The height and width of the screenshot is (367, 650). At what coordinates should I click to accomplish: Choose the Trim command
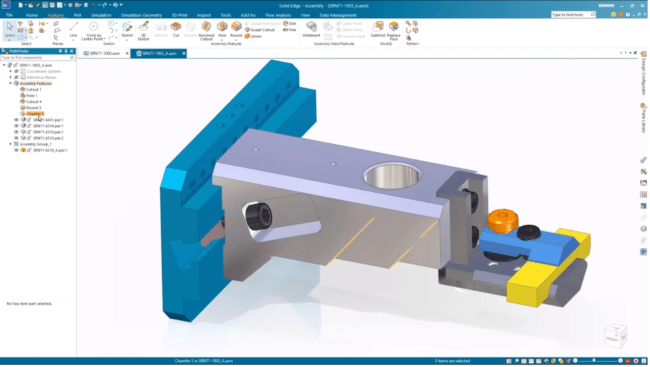point(290,30)
